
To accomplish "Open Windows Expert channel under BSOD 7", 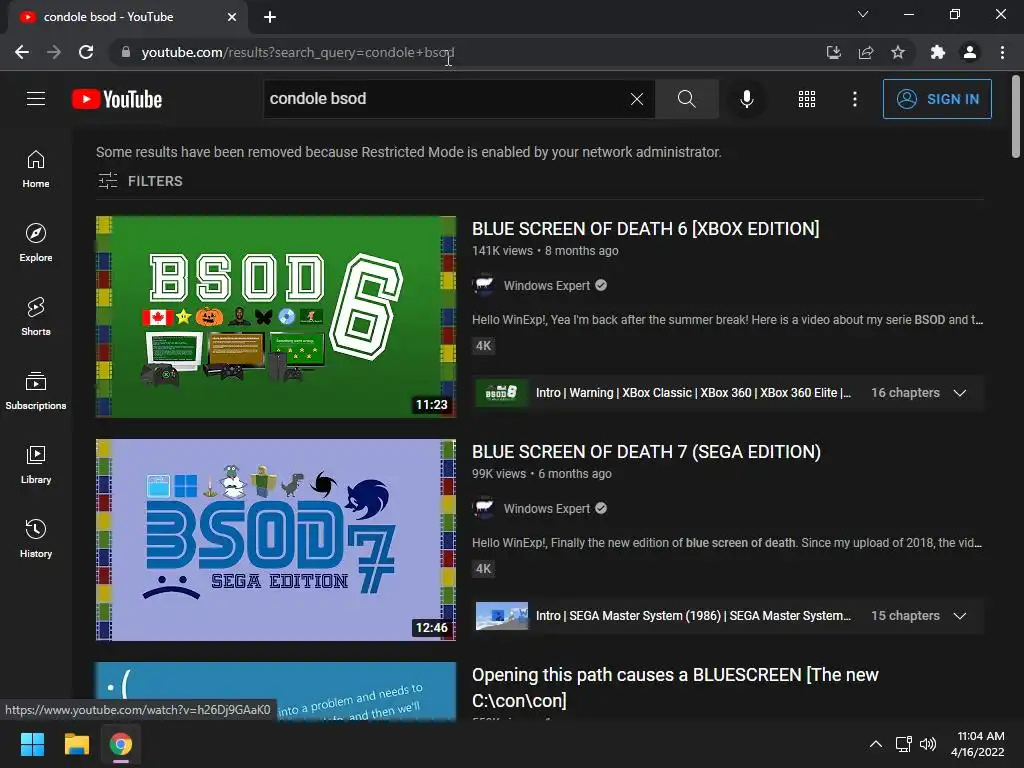I will 547,509.
